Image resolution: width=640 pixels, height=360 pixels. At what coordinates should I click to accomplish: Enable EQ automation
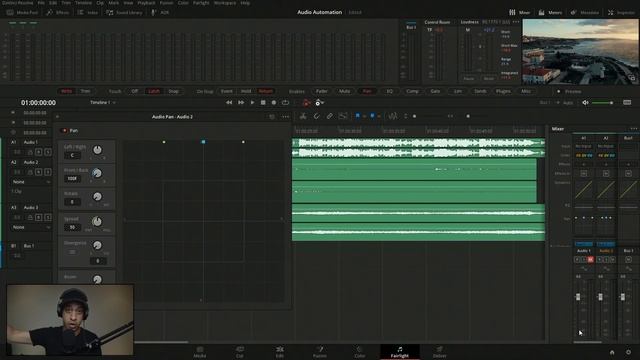[x=390, y=91]
